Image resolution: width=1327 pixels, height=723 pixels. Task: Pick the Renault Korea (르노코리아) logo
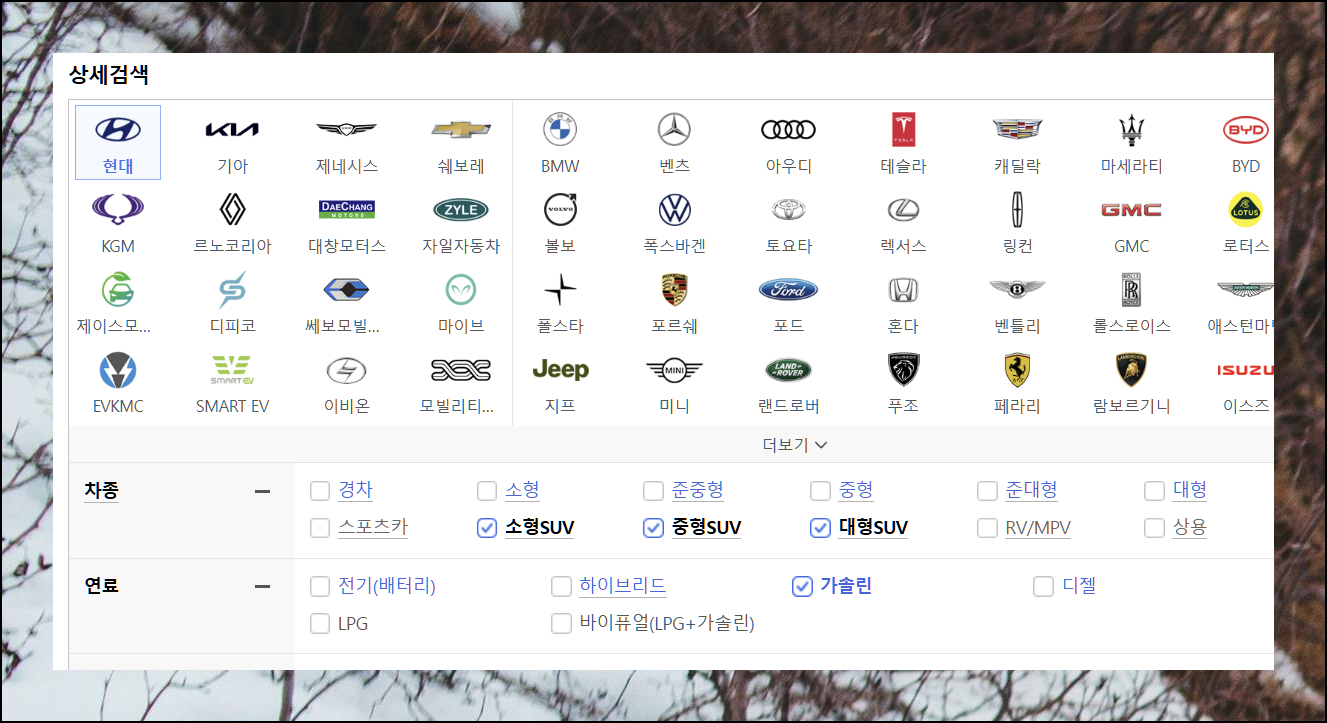click(232, 209)
